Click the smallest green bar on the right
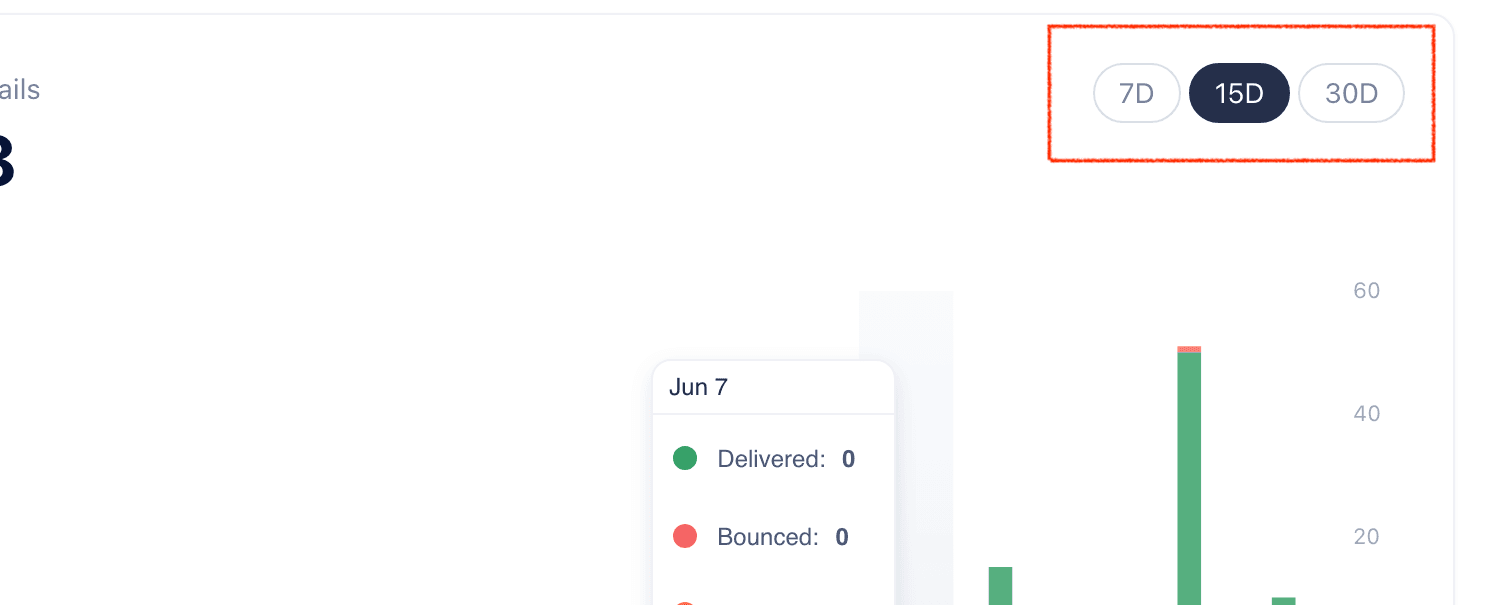 1283,600
